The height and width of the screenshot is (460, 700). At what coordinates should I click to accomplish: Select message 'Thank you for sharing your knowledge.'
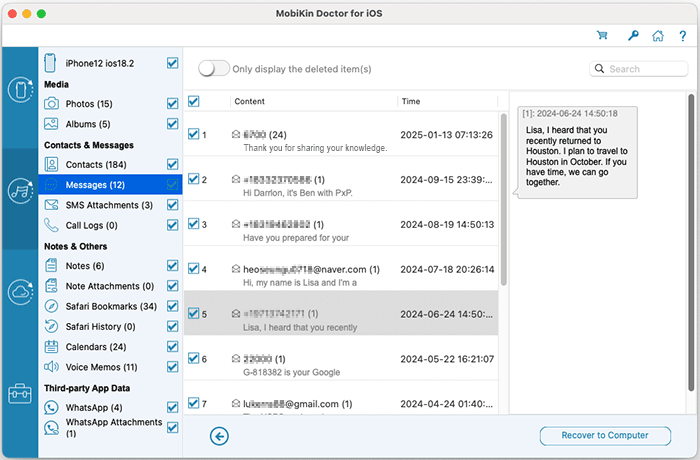coord(341,134)
